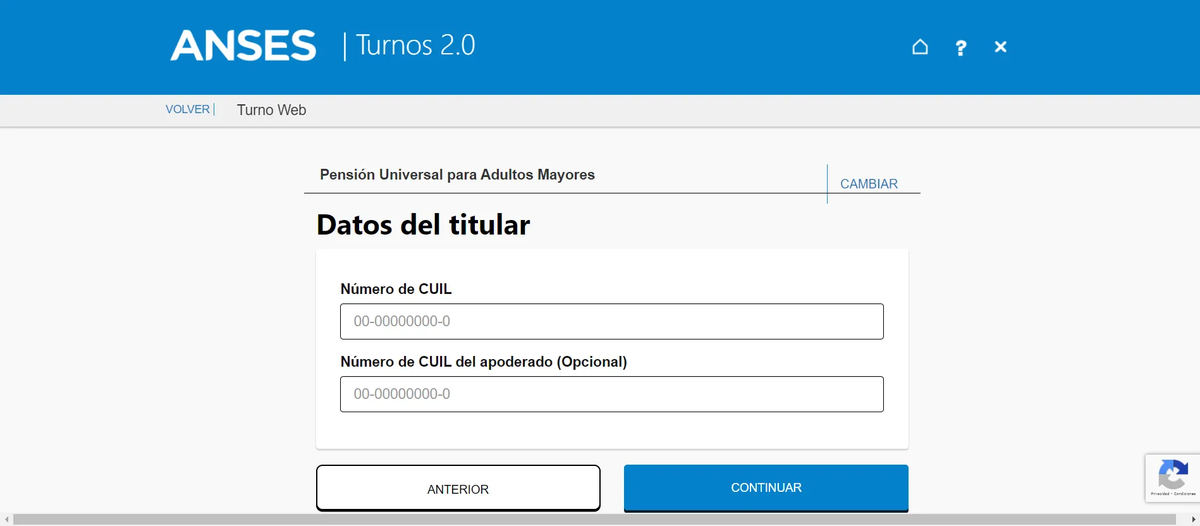Go back using the VOLVER link
1200x526 pixels.
[x=188, y=109]
